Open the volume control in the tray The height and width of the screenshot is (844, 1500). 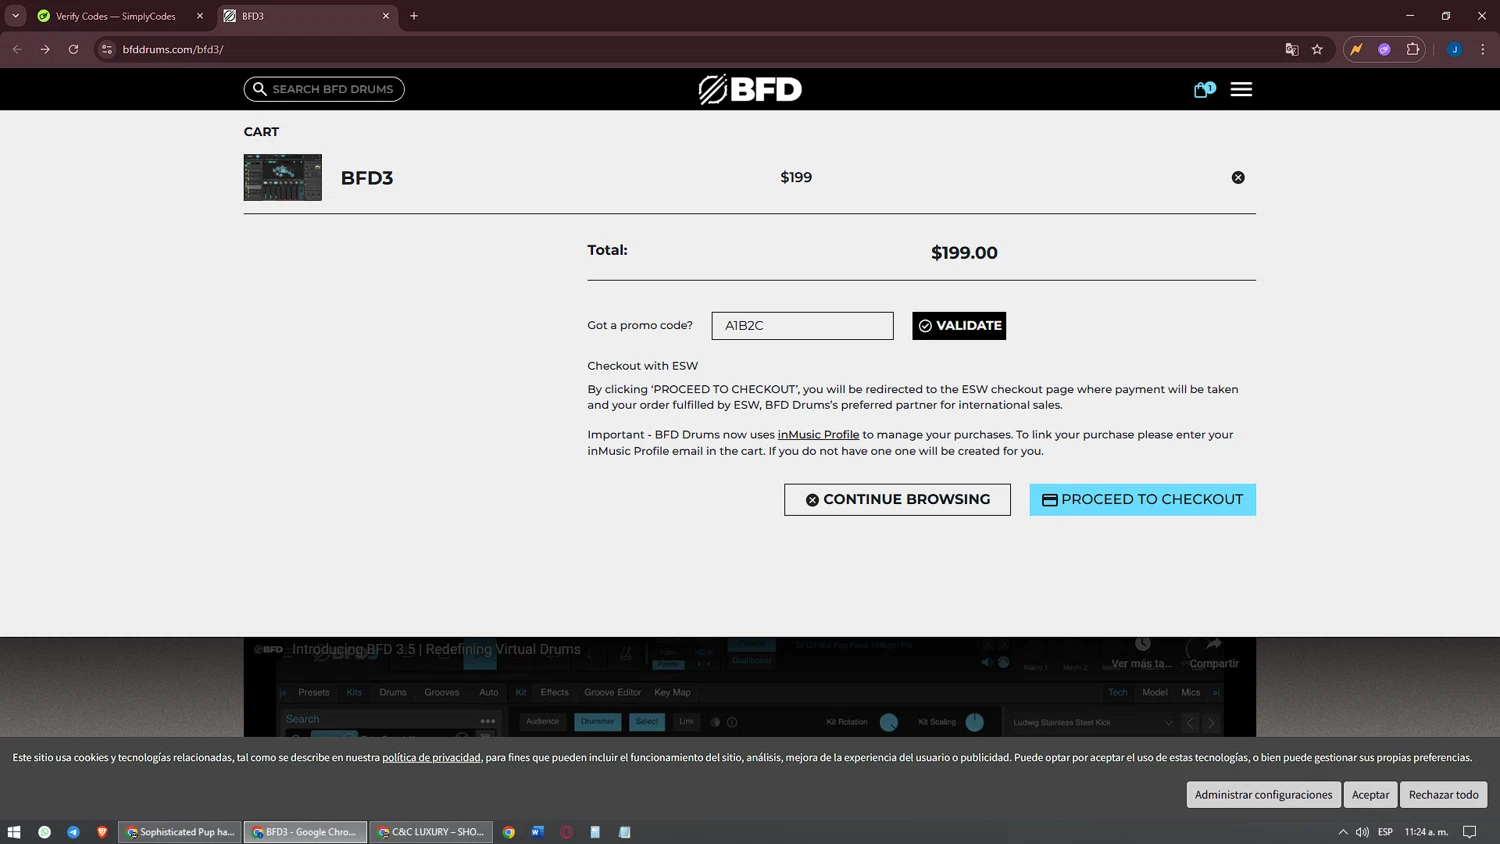point(1362,832)
